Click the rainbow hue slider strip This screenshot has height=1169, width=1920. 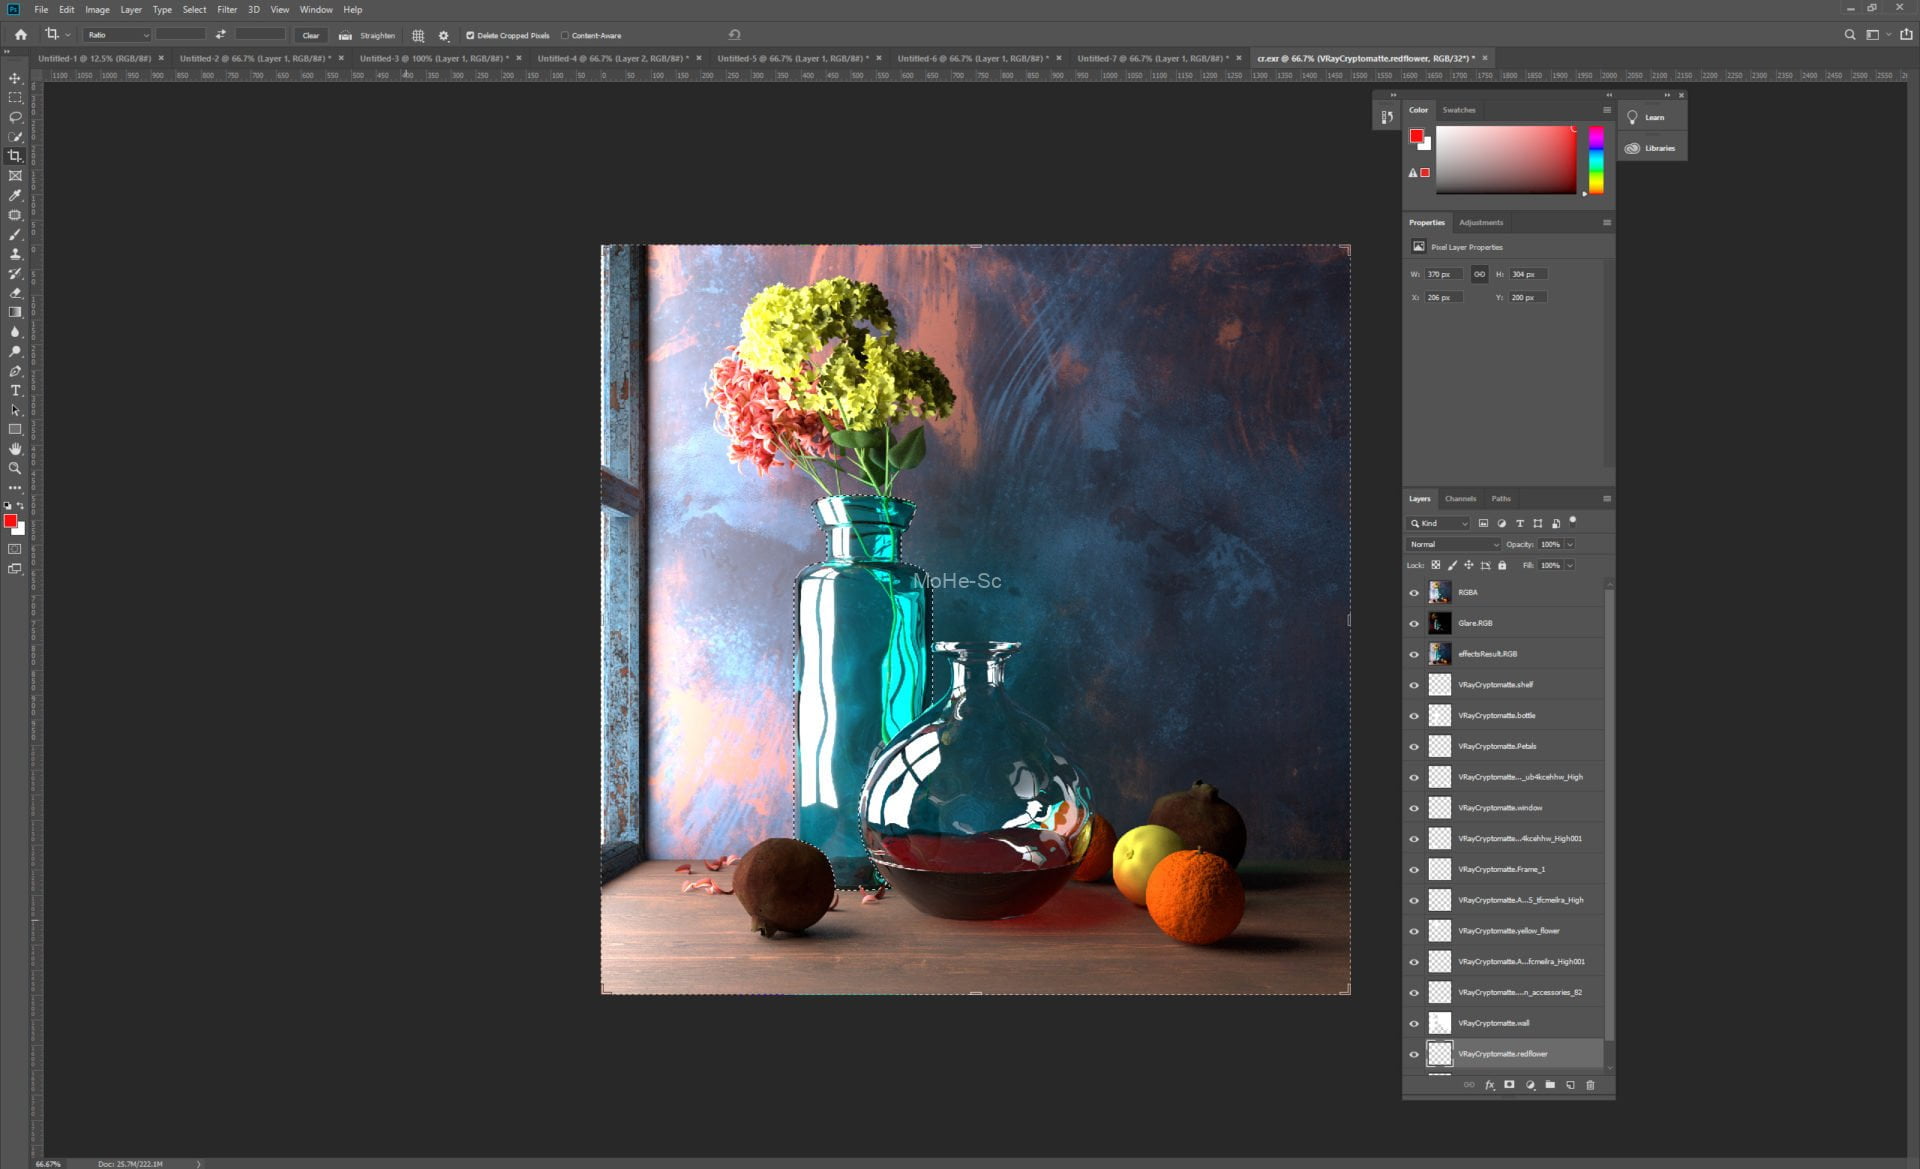[1596, 160]
